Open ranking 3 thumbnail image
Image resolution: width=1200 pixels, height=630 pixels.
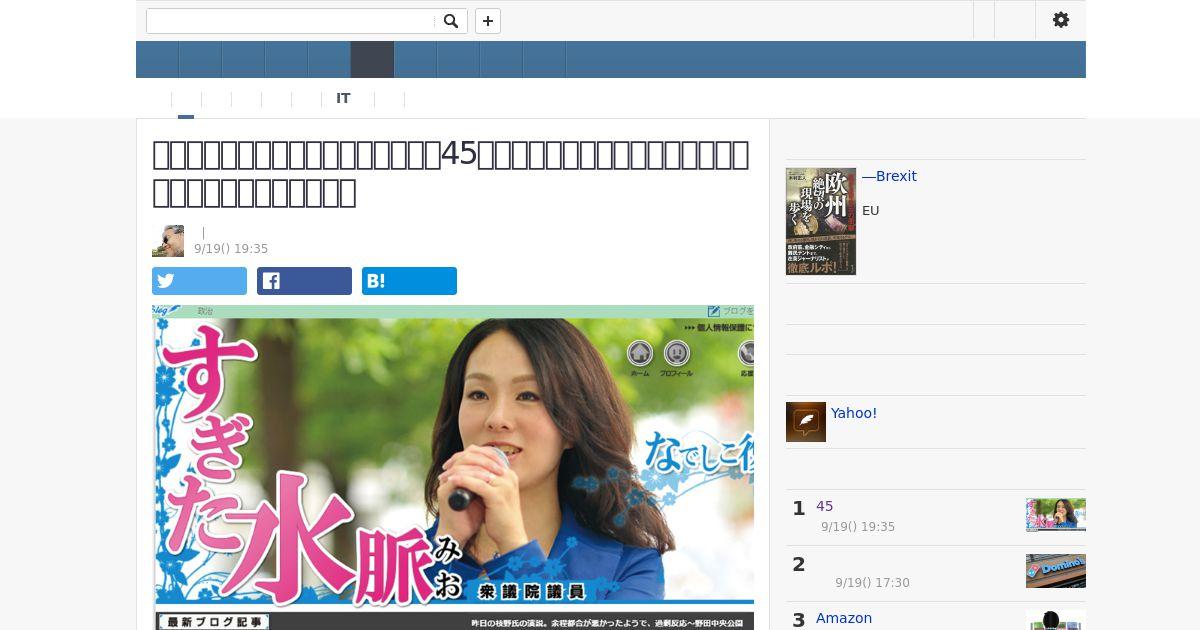coord(1056,620)
